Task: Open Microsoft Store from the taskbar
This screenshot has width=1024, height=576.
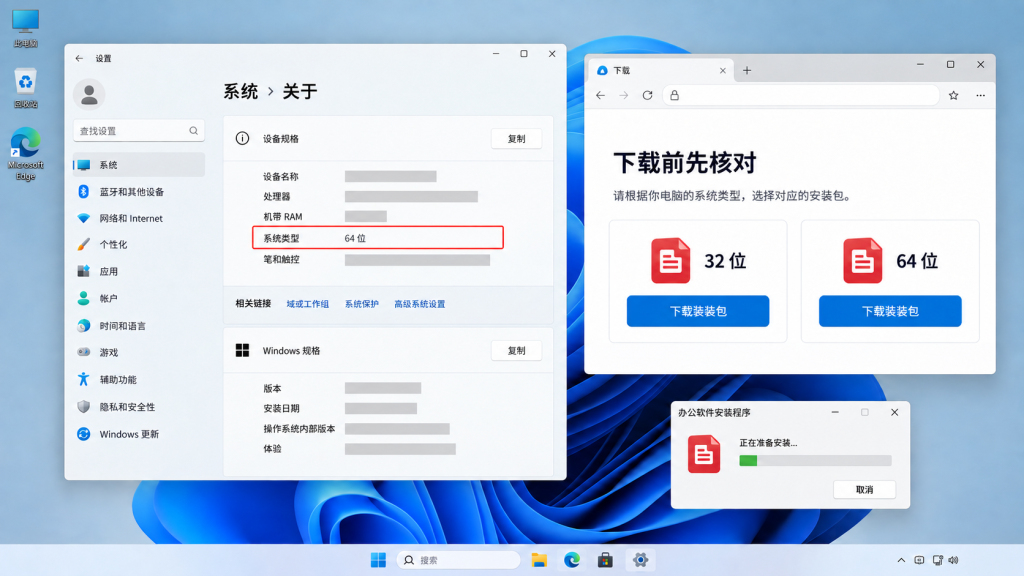Action: tap(605, 560)
